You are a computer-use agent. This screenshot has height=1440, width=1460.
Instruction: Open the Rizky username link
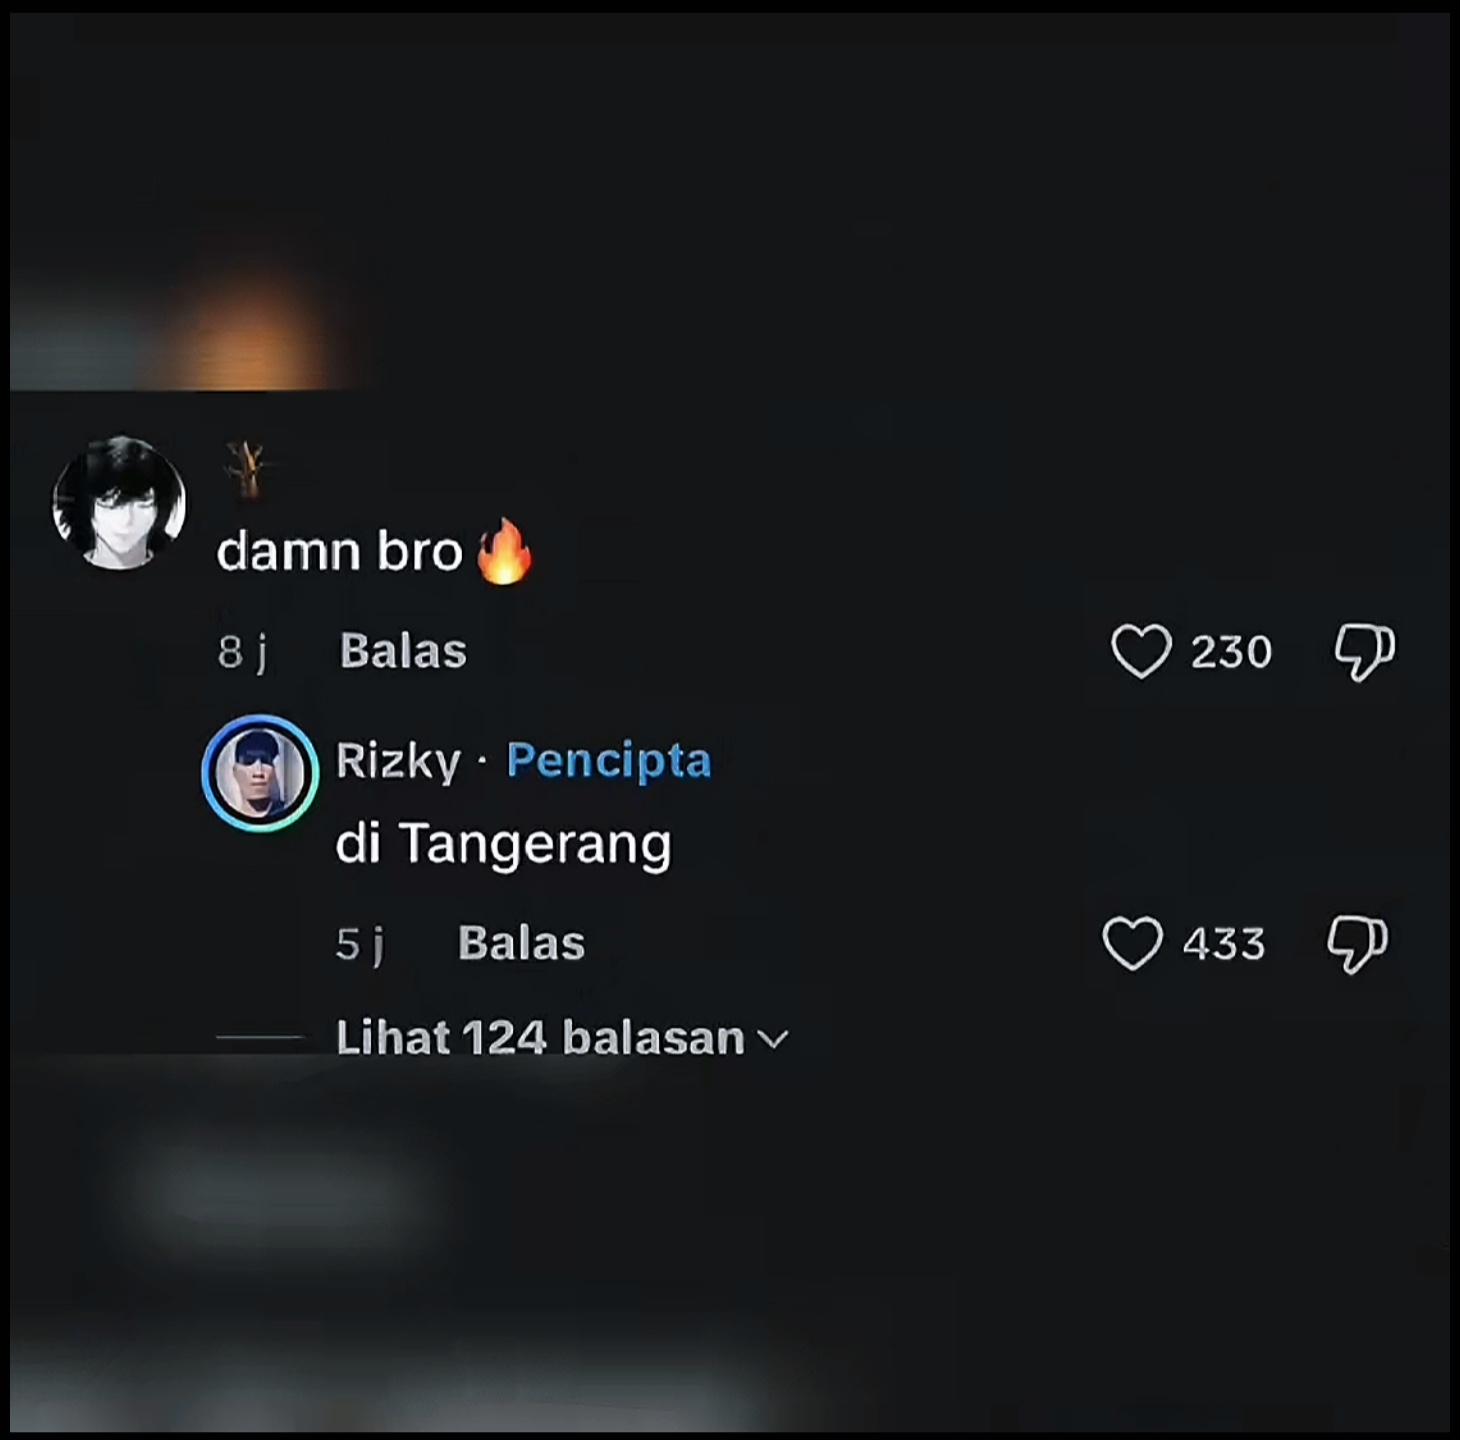coord(398,761)
